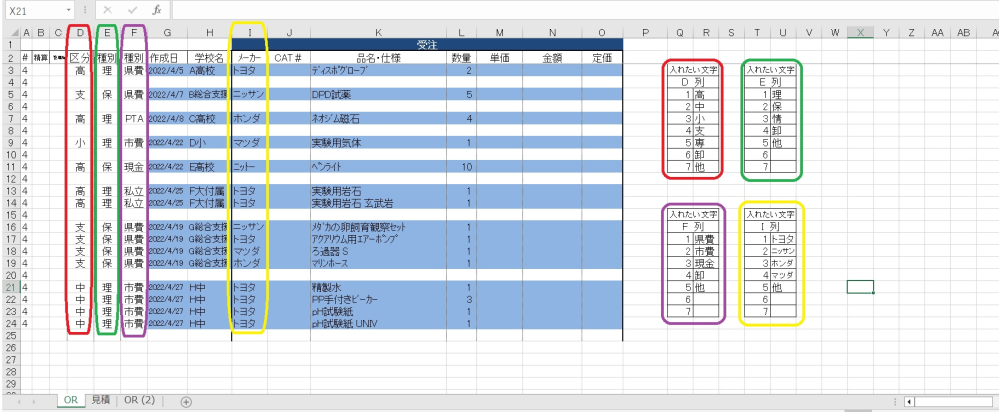Click the 金額 header cell

pyautogui.click(x=552, y=57)
